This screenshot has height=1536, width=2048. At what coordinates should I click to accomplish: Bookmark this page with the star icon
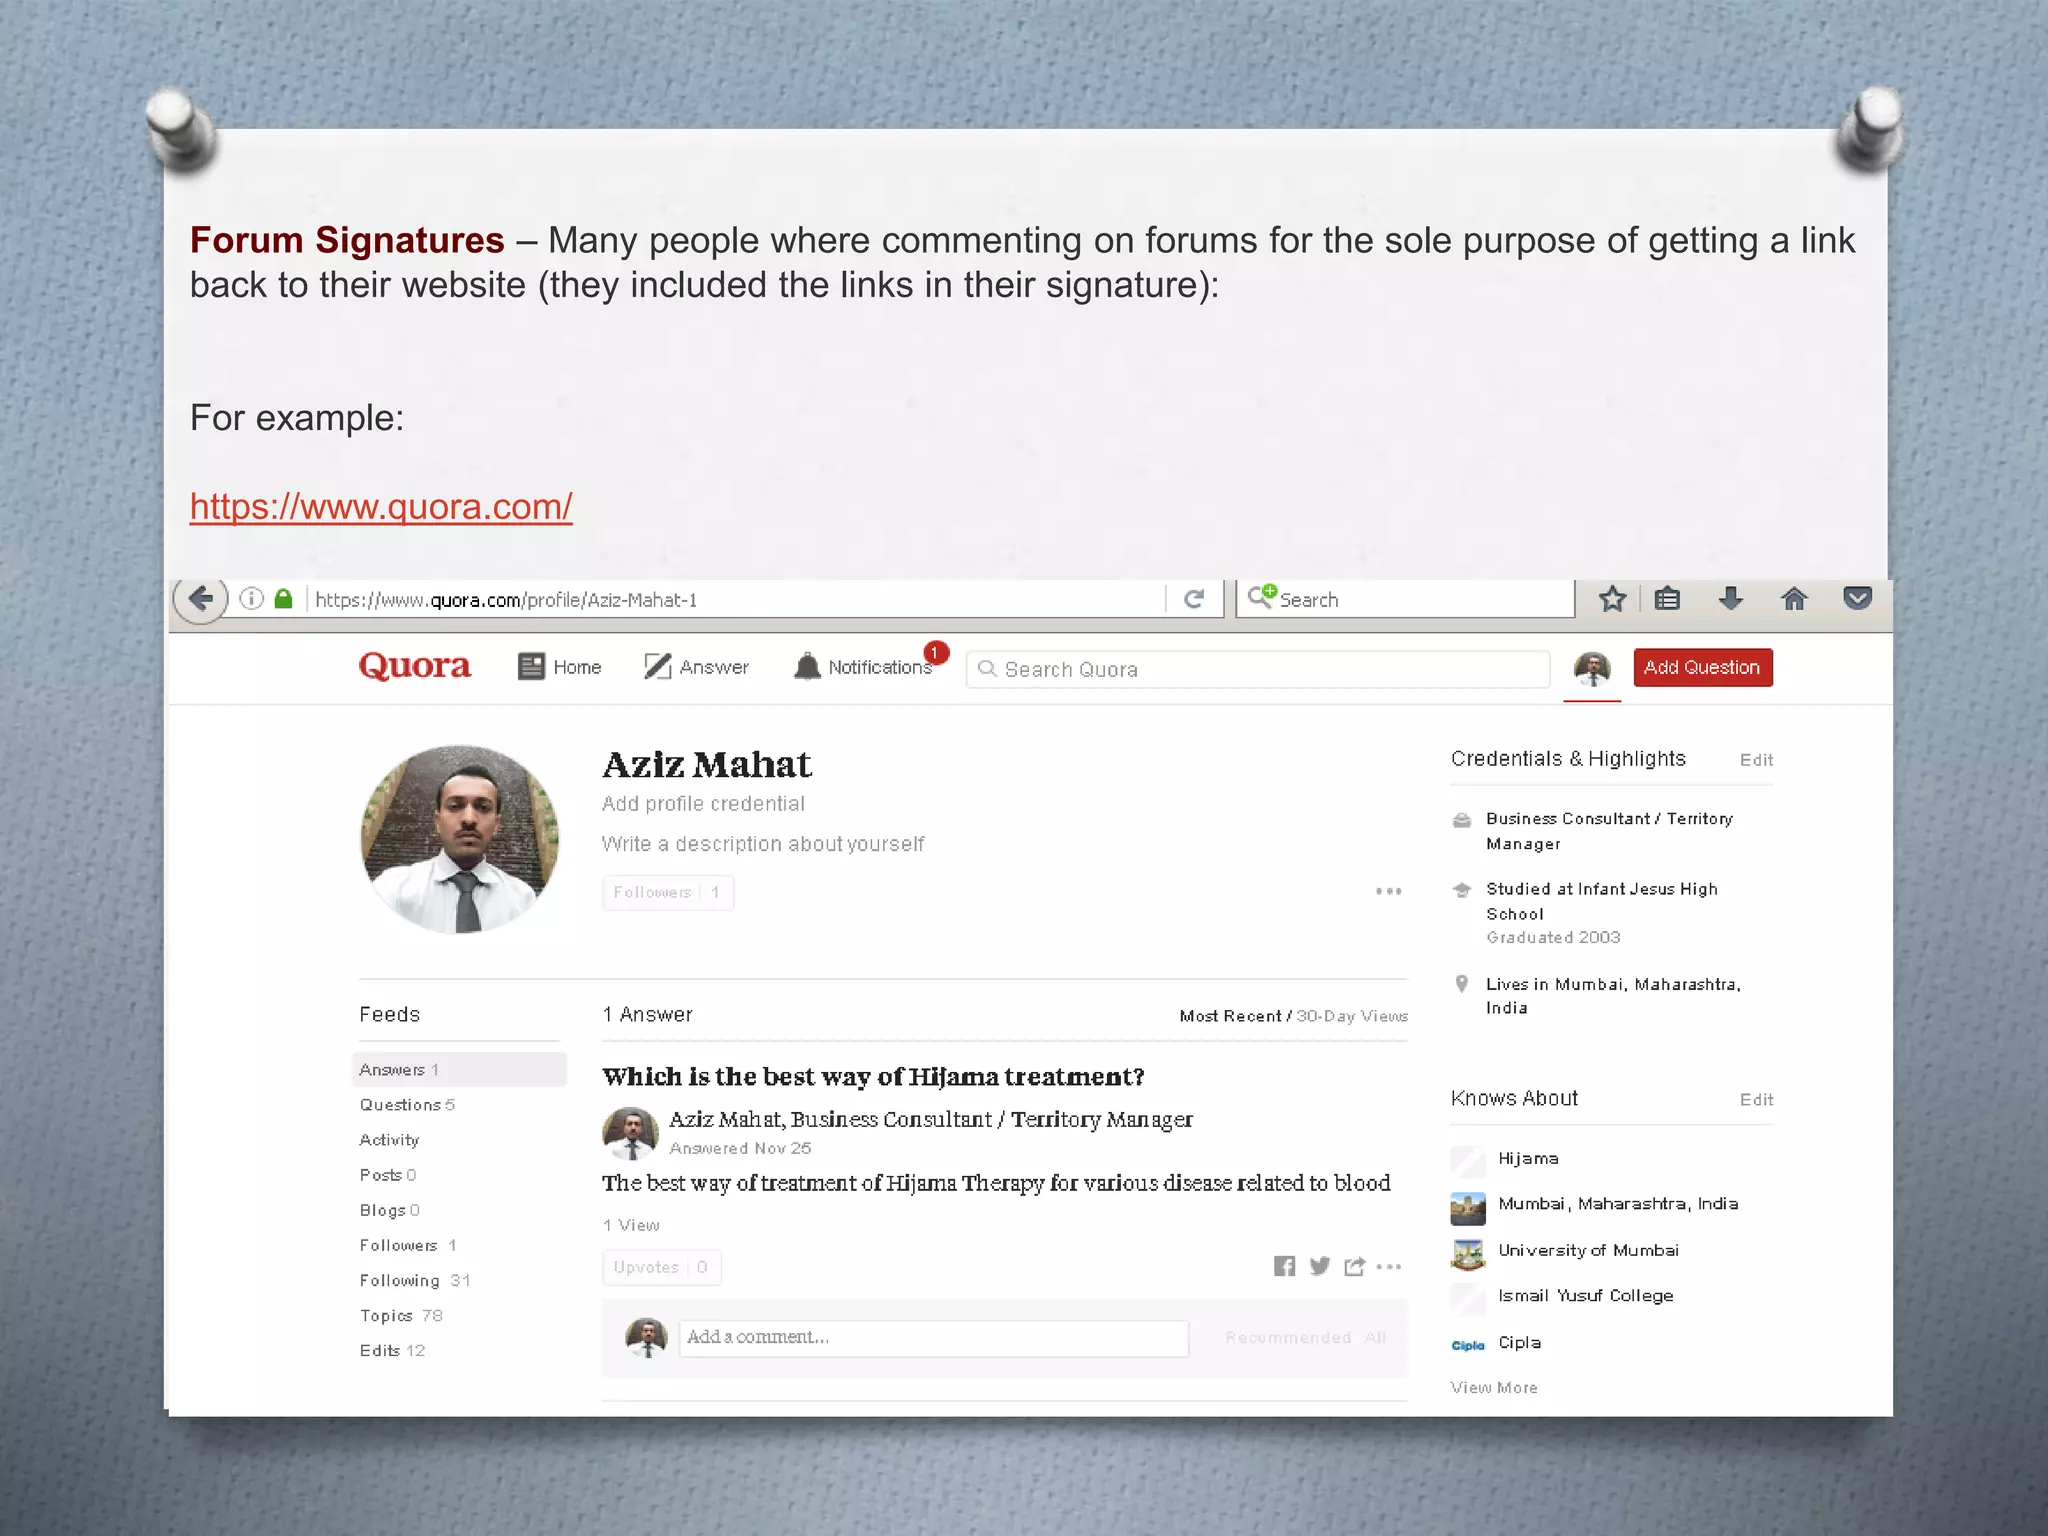(1612, 599)
